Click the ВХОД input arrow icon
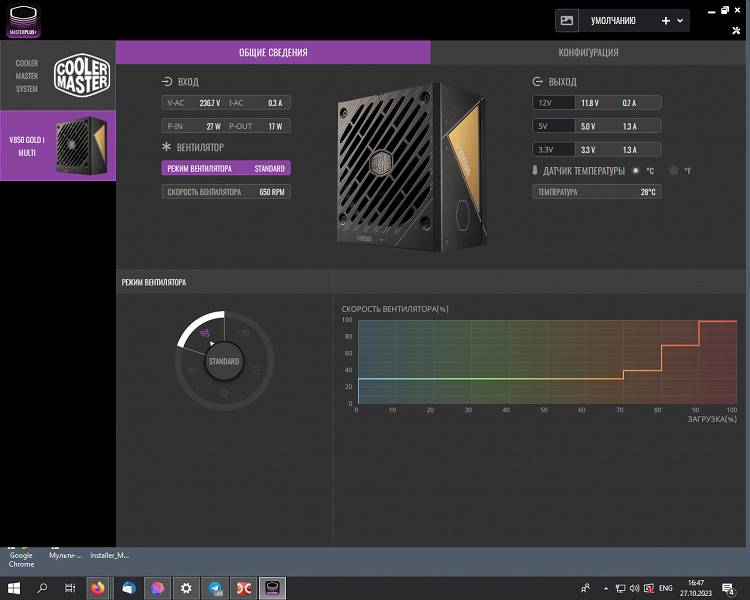The width and height of the screenshot is (750, 600). pyautogui.click(x=167, y=82)
